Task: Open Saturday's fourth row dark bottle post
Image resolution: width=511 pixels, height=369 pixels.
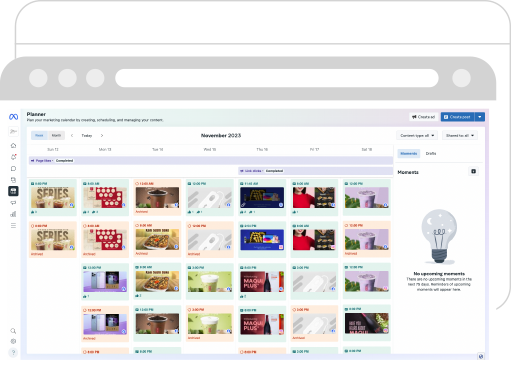Action: (367, 323)
